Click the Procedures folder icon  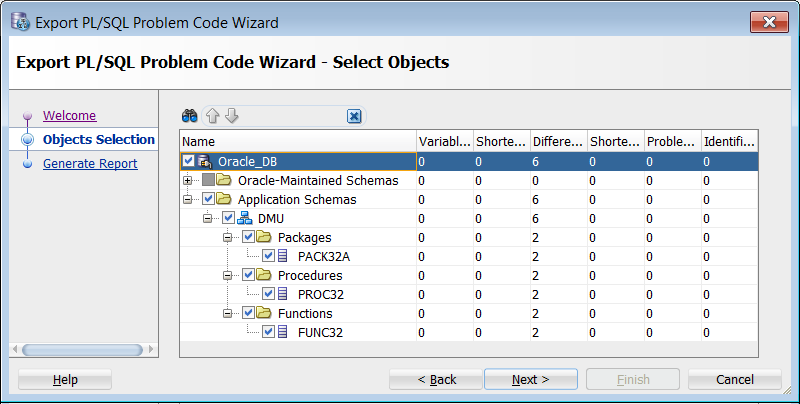(264, 275)
